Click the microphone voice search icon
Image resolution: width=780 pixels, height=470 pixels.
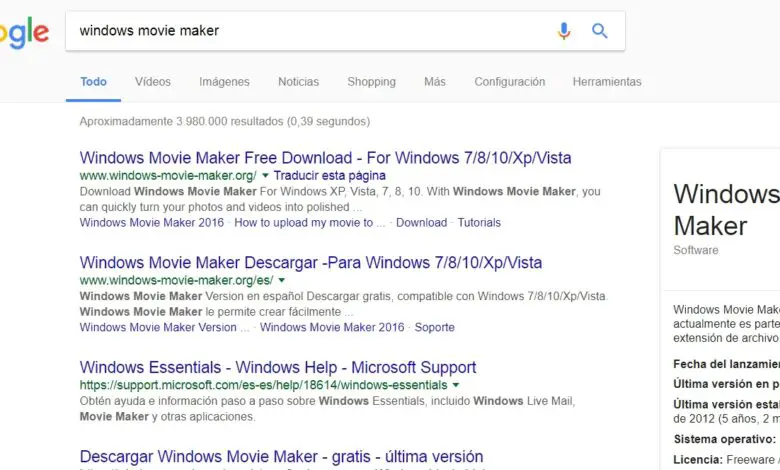[x=564, y=31]
